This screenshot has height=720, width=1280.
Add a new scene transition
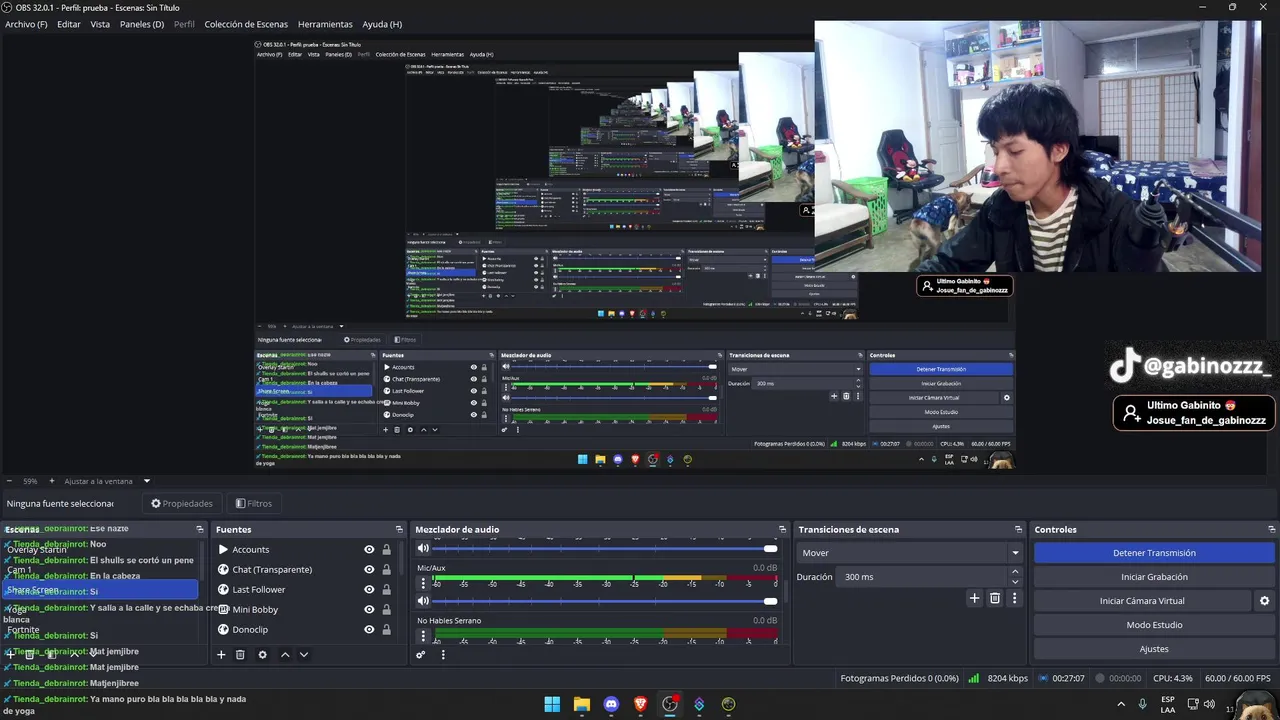974,598
